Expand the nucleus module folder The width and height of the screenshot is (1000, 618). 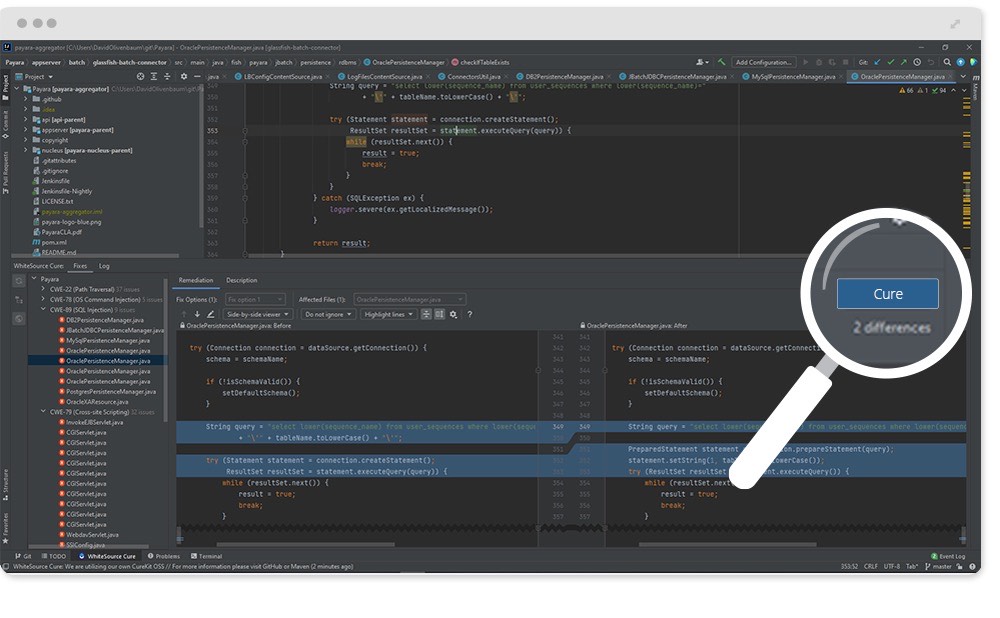(26, 151)
